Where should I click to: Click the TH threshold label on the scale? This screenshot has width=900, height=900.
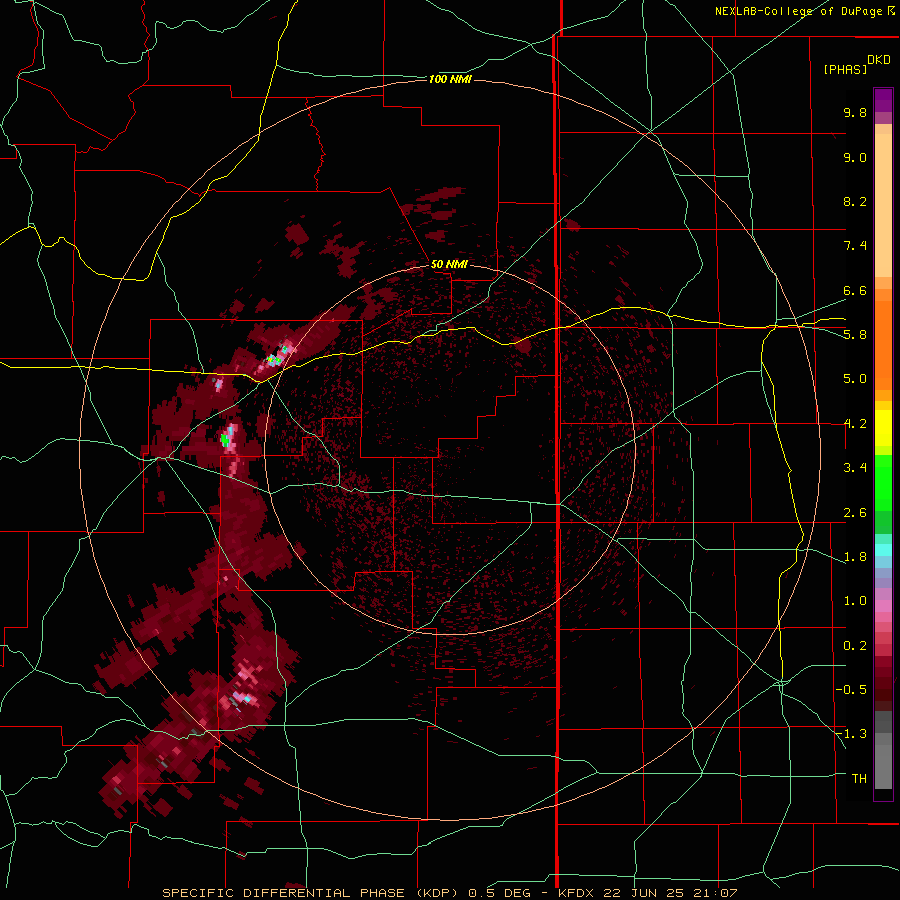point(859,778)
